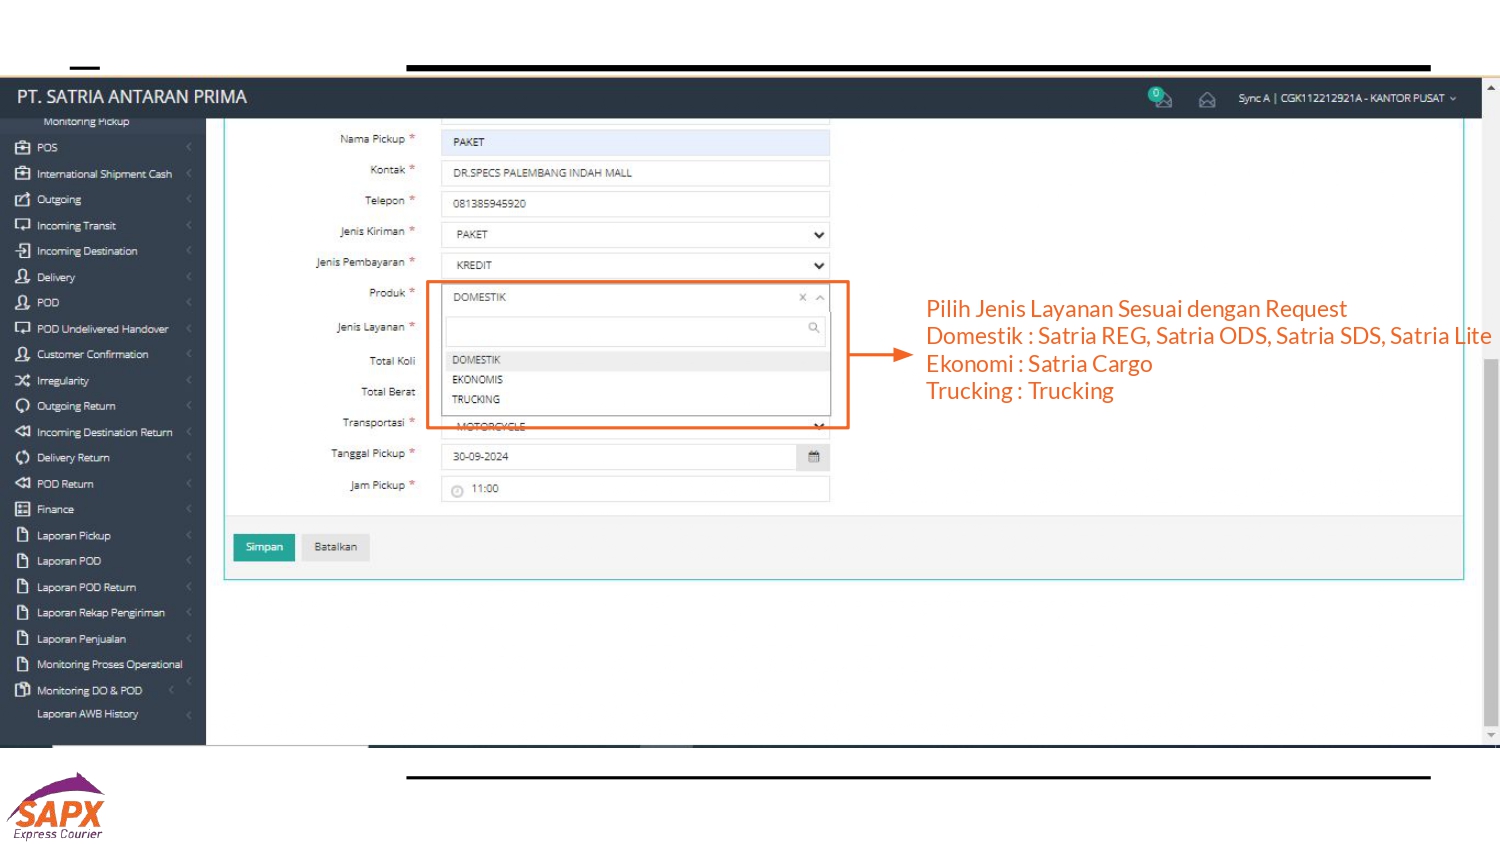Collapse the Produk dropdown list
Screen dimensions: 1500x844
(820, 298)
